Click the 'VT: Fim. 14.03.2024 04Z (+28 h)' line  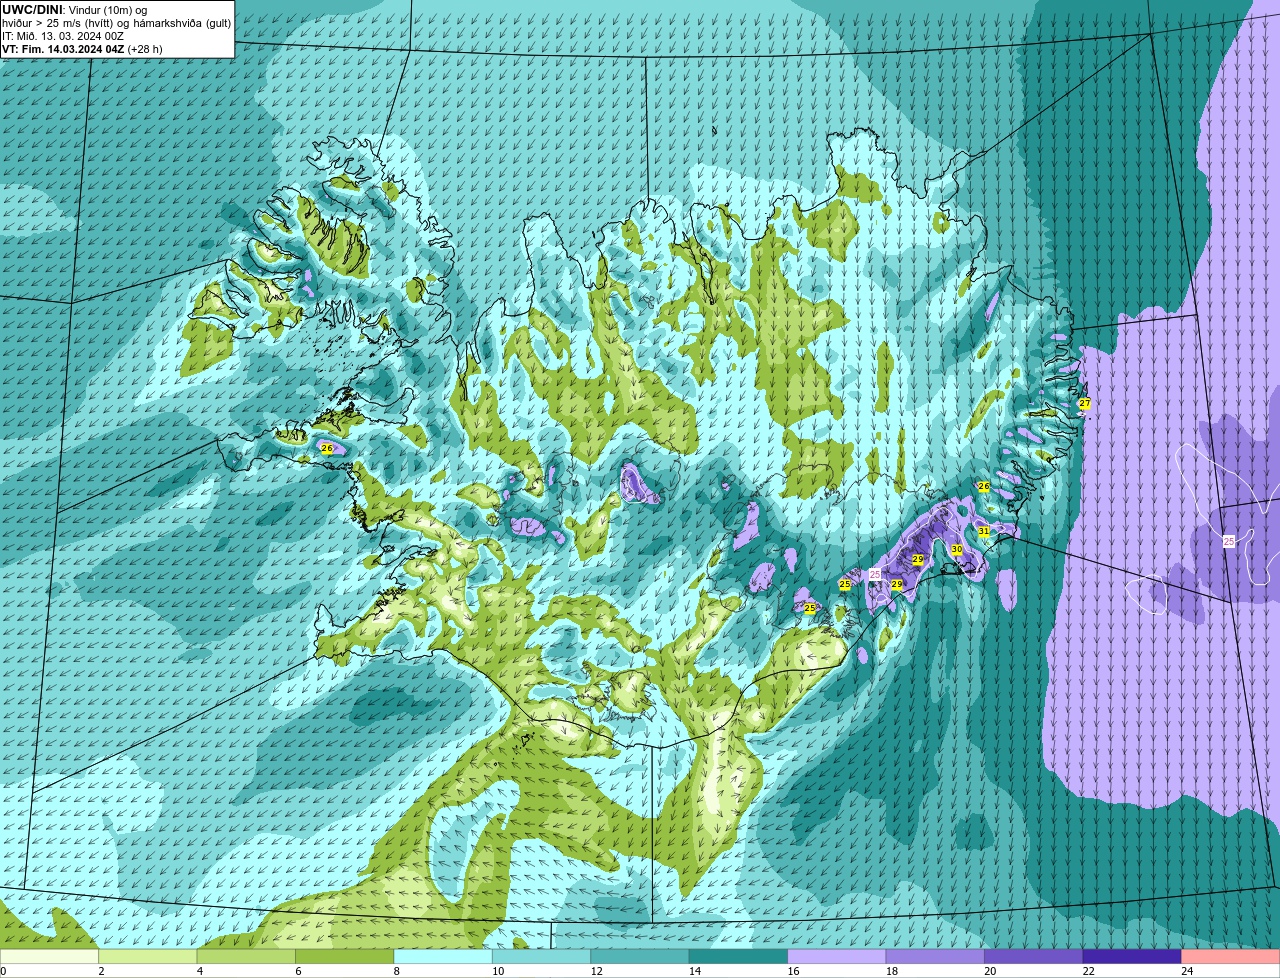coord(82,48)
